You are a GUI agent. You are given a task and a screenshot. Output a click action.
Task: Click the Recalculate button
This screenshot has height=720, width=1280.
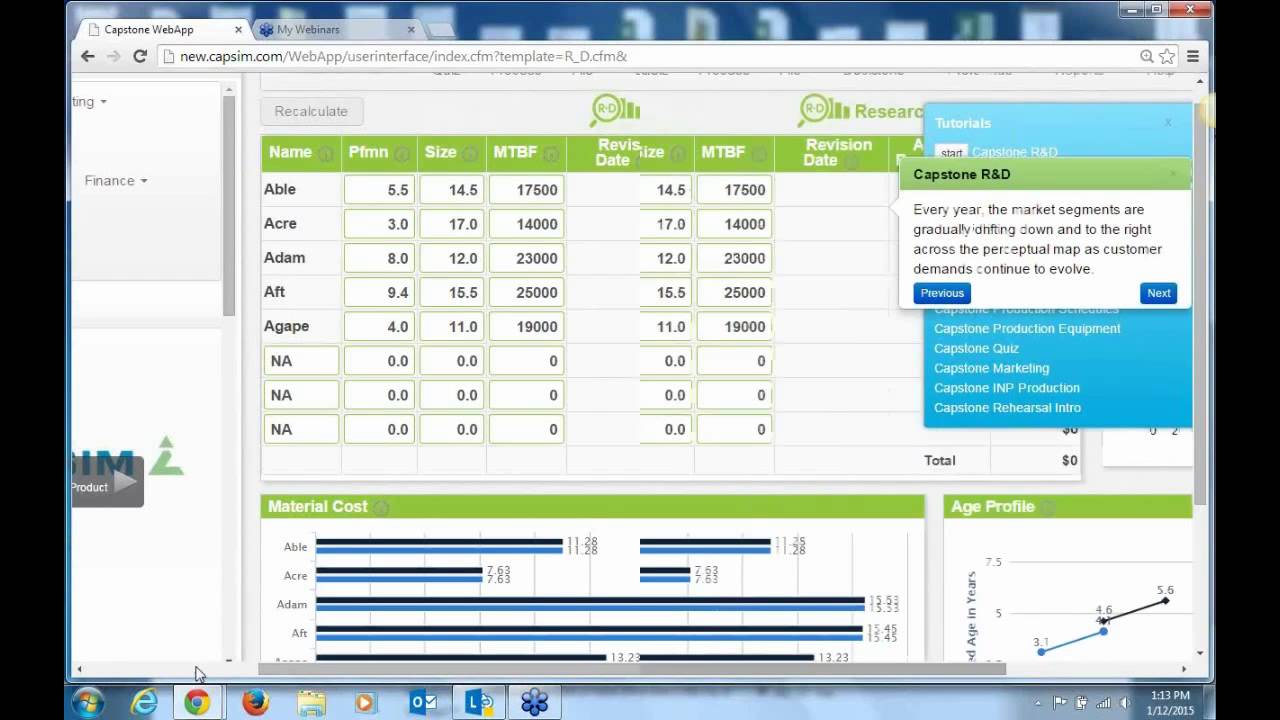pyautogui.click(x=311, y=111)
